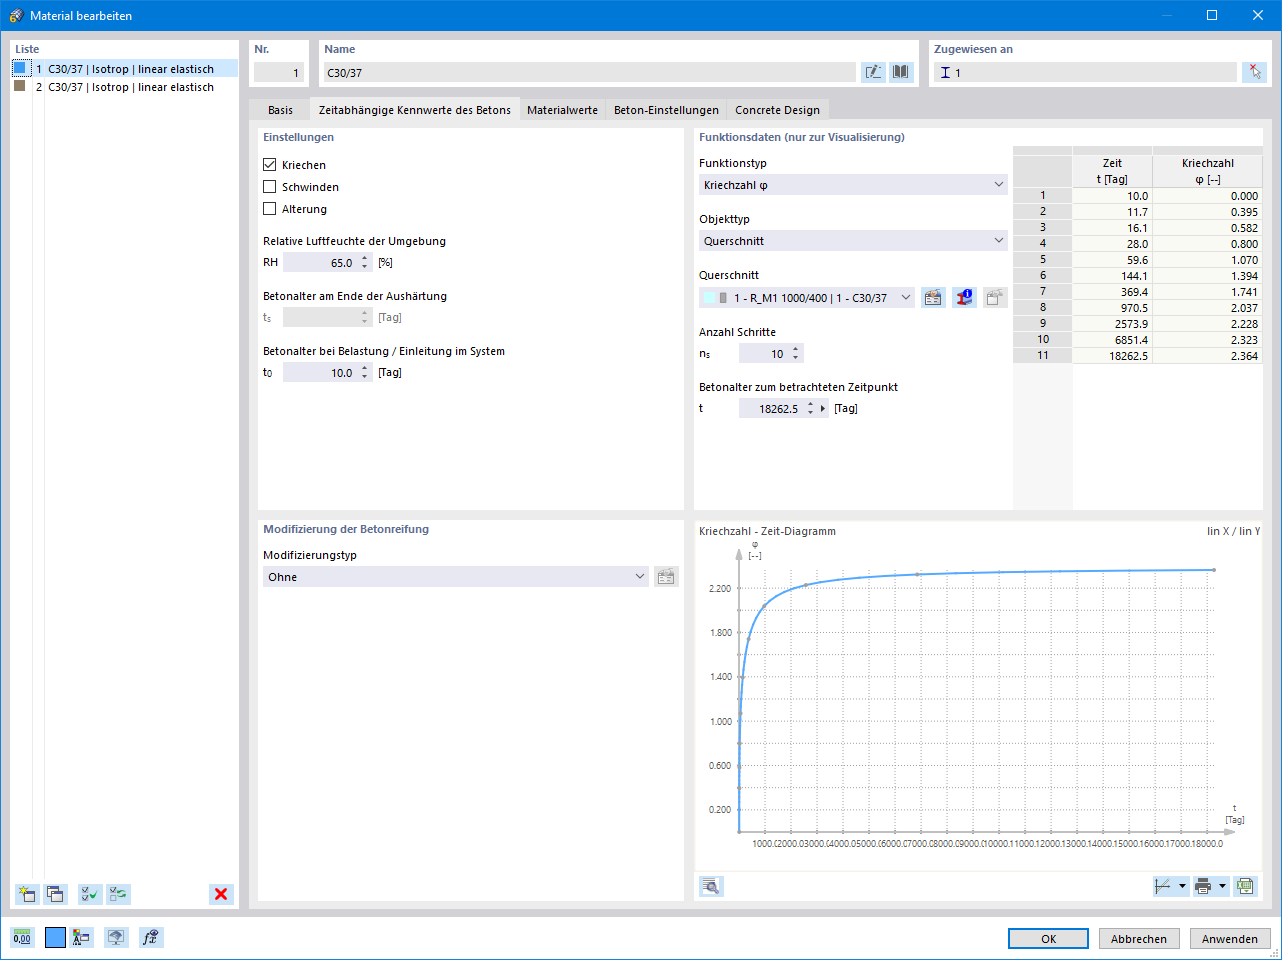Image resolution: width=1282 pixels, height=960 pixels.
Task: Adjust the considered time t stepper
Action: (811, 408)
